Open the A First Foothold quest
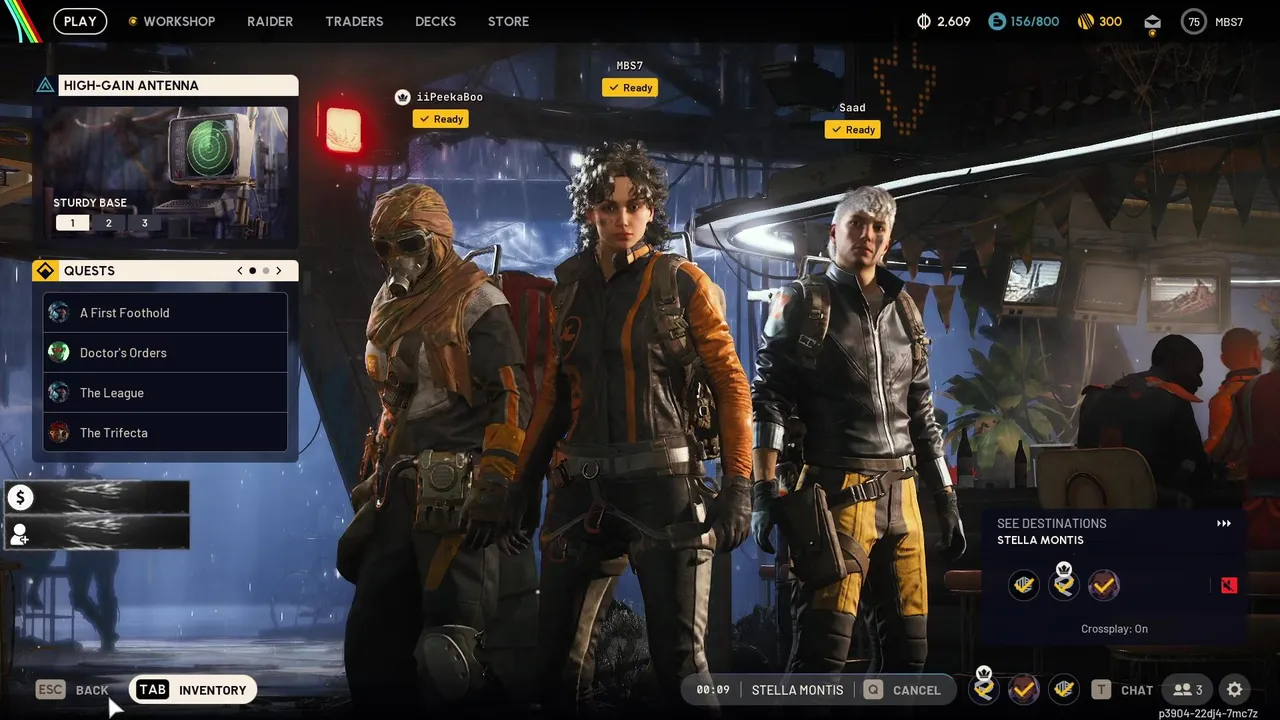 [x=165, y=312]
